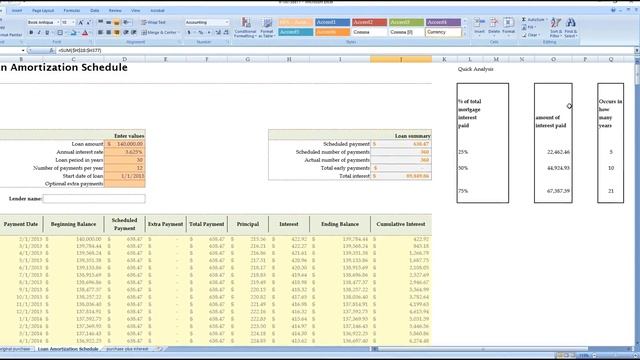The height and width of the screenshot is (360, 640).
Task: Open the Fill dropdown
Action: [529, 27]
